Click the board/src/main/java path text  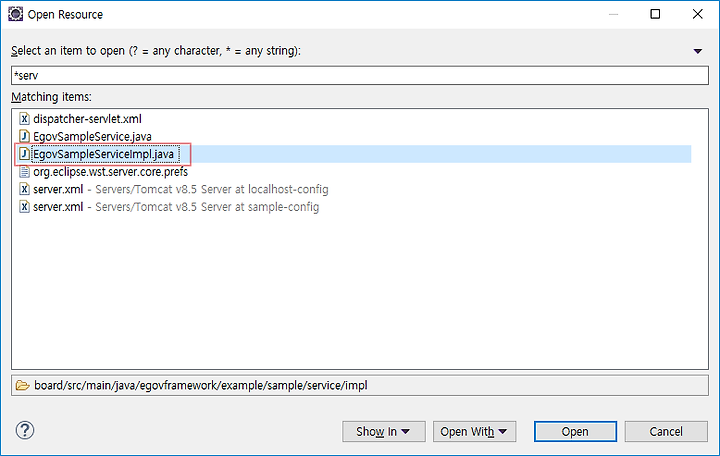click(x=201, y=385)
